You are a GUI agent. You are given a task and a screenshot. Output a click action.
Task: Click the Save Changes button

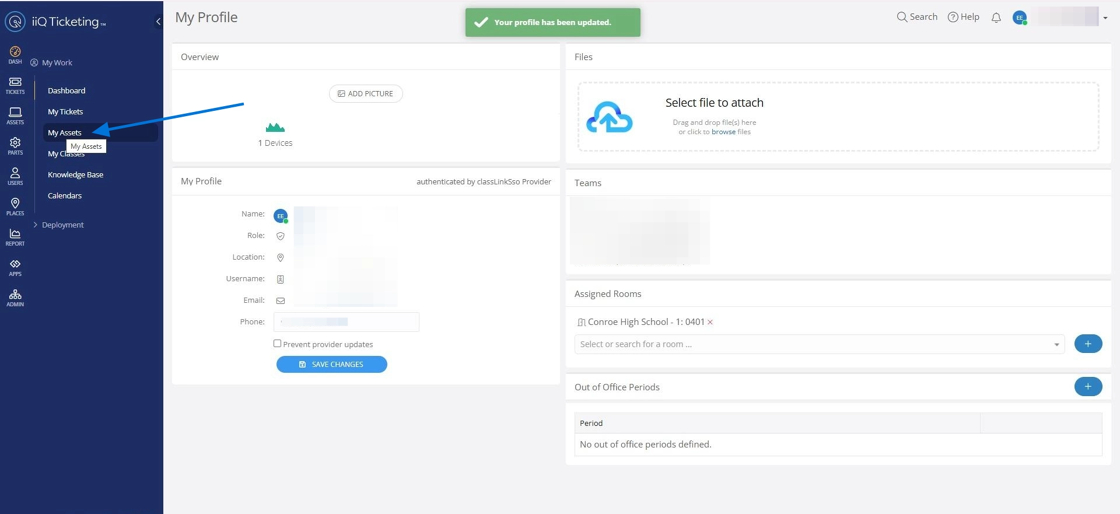point(331,364)
